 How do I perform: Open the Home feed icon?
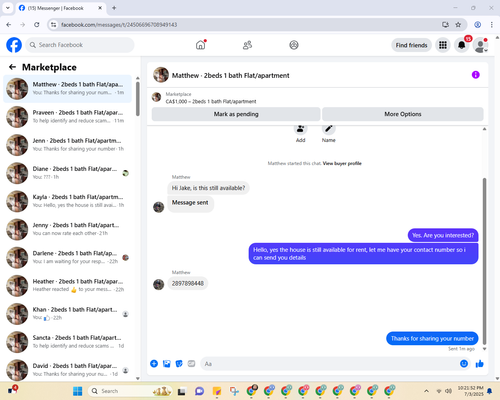pos(201,45)
